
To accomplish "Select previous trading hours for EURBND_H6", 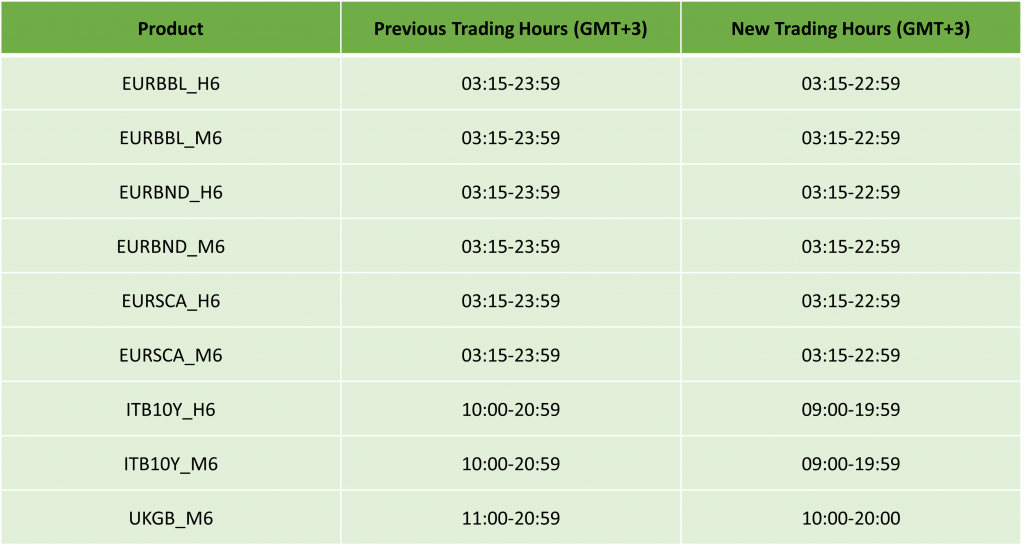I will click(x=510, y=192).
